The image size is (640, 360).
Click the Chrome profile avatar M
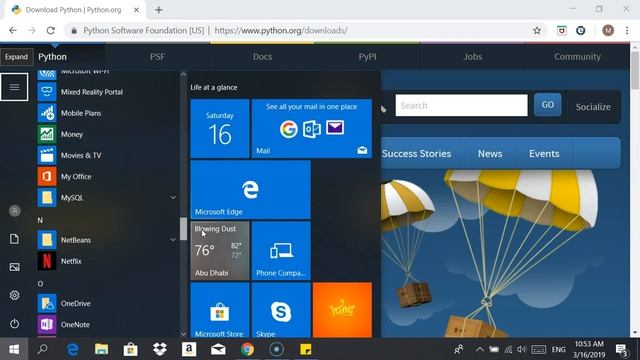coord(608,31)
